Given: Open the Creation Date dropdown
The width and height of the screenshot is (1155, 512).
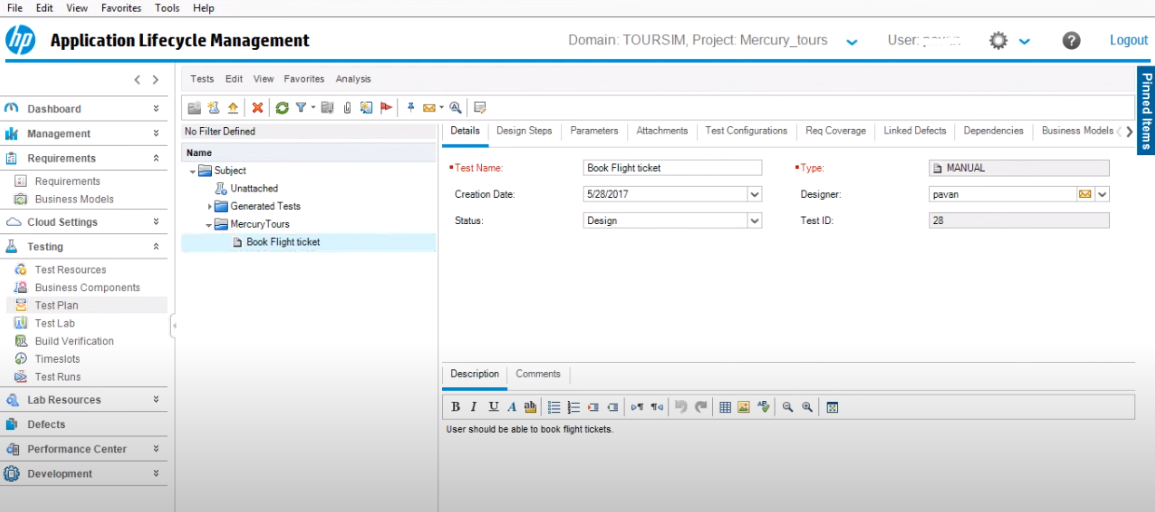Looking at the screenshot, I should tap(755, 194).
